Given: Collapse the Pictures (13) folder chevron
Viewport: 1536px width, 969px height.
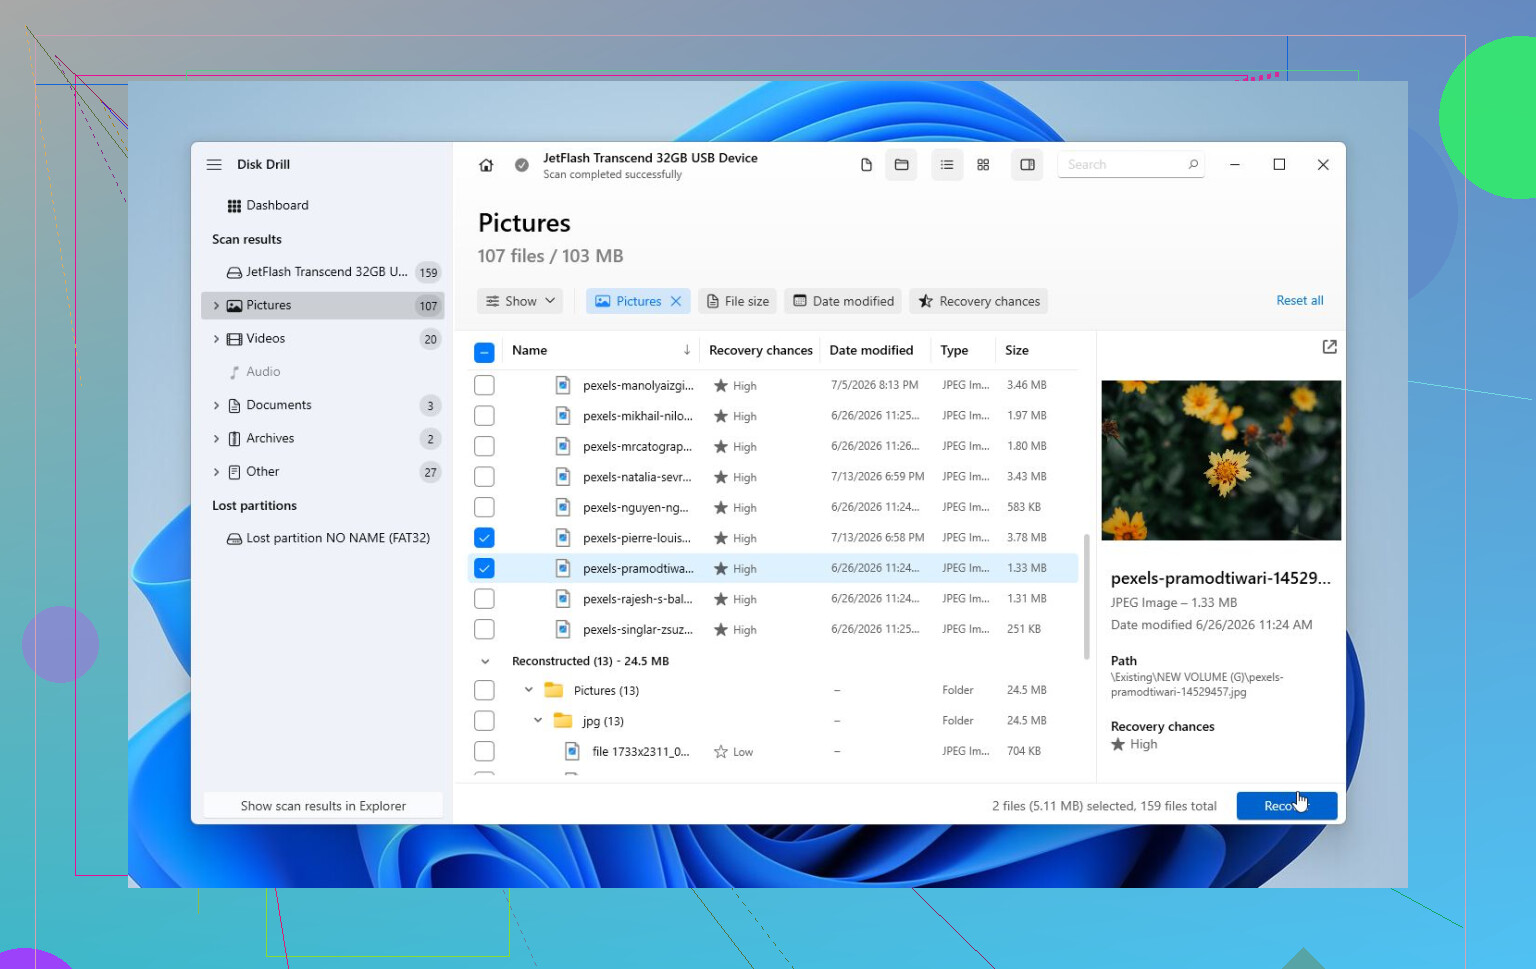Looking at the screenshot, I should (x=529, y=690).
